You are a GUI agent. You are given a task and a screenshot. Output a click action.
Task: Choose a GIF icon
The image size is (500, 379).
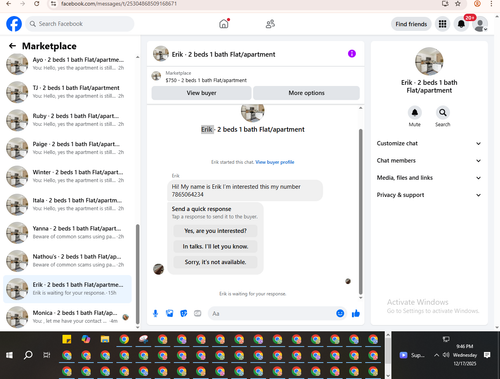(198, 313)
